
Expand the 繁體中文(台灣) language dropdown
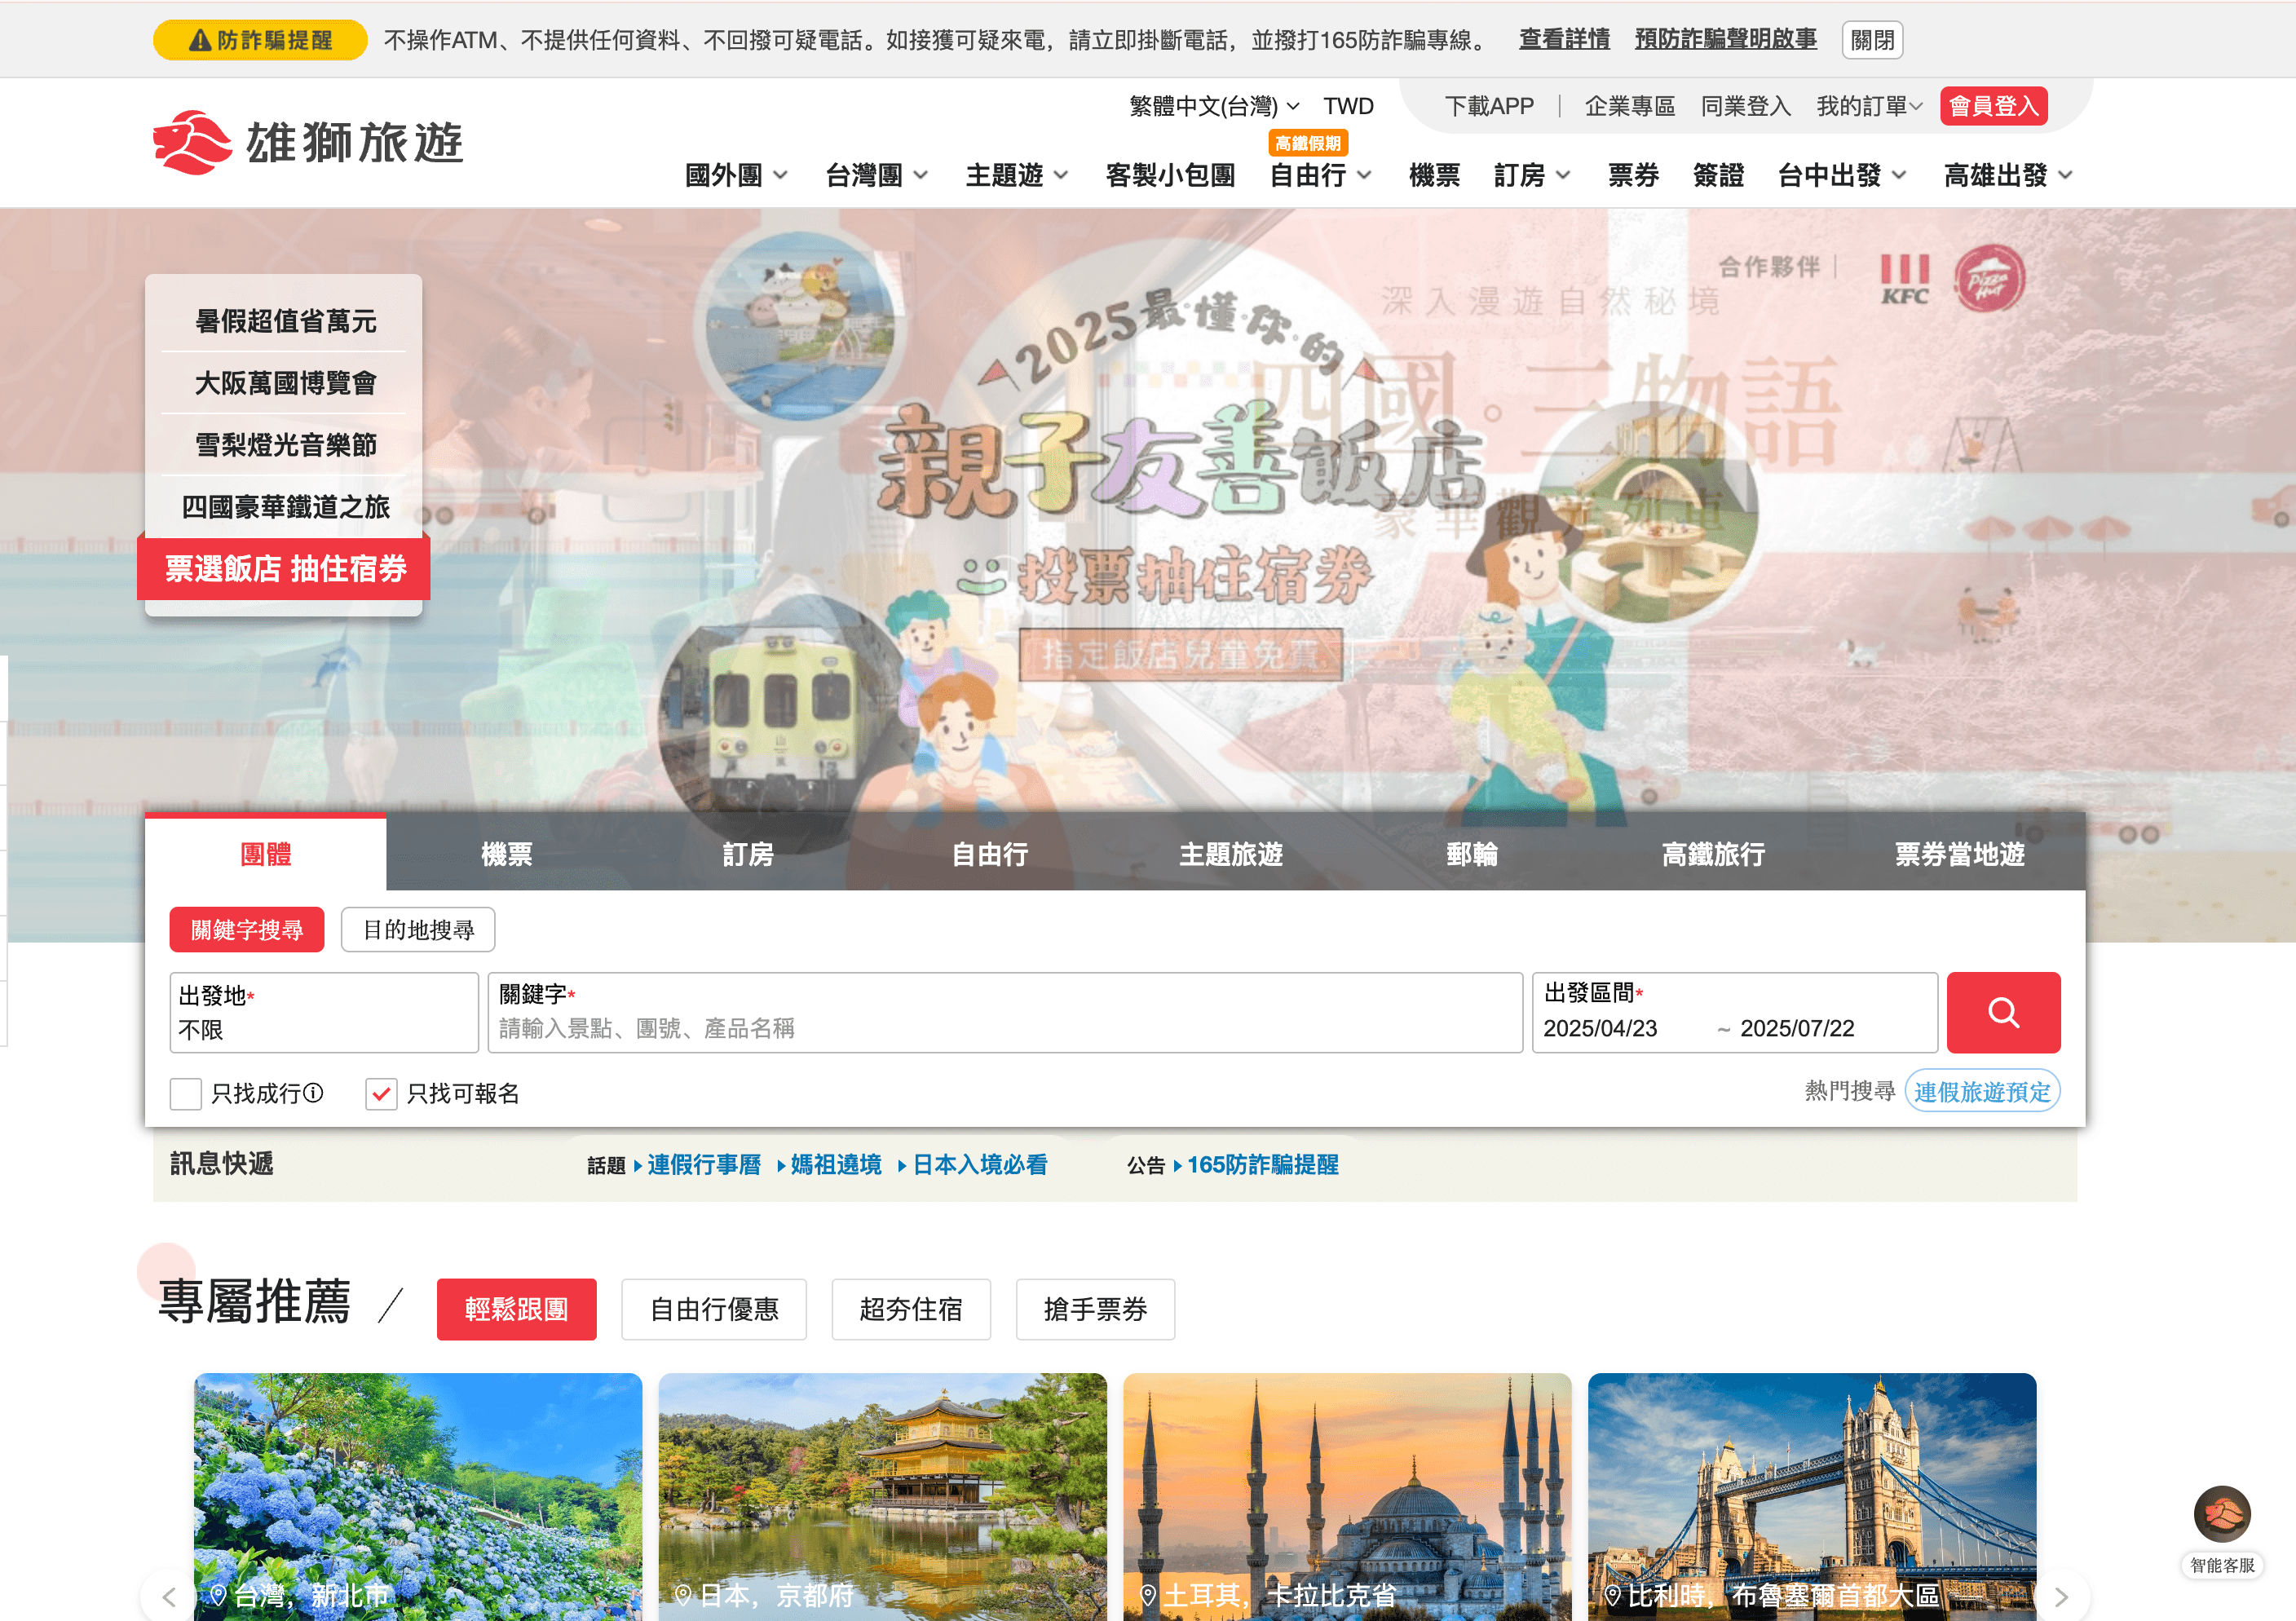(x=1213, y=106)
